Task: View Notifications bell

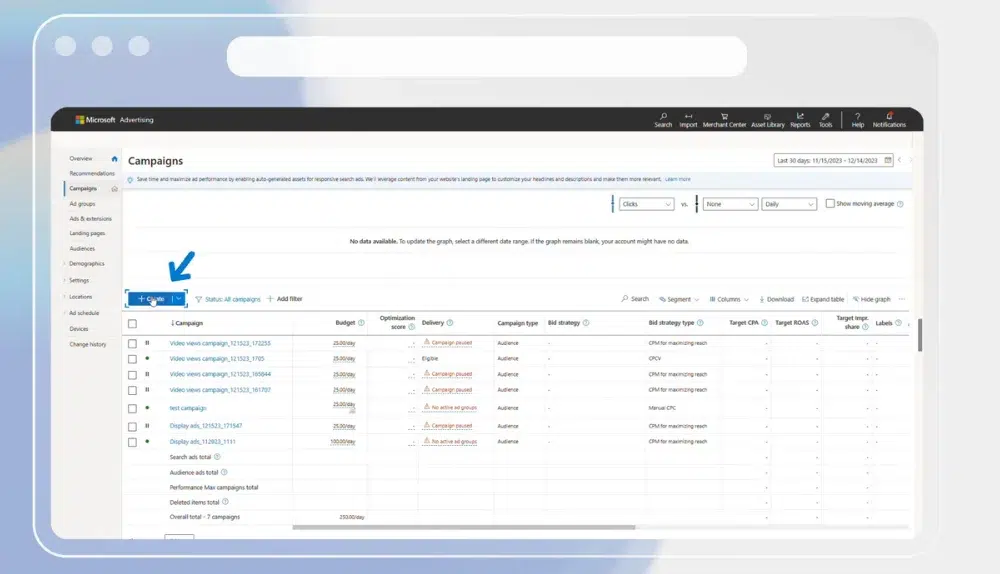Action: pos(889,120)
